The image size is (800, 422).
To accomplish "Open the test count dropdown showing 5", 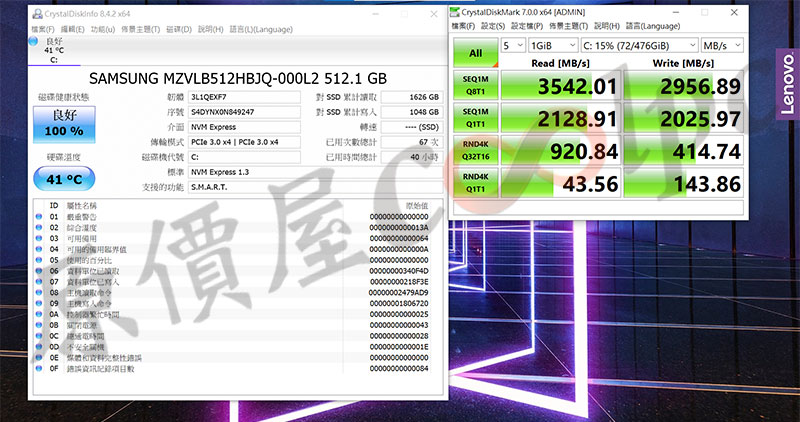I will point(513,45).
